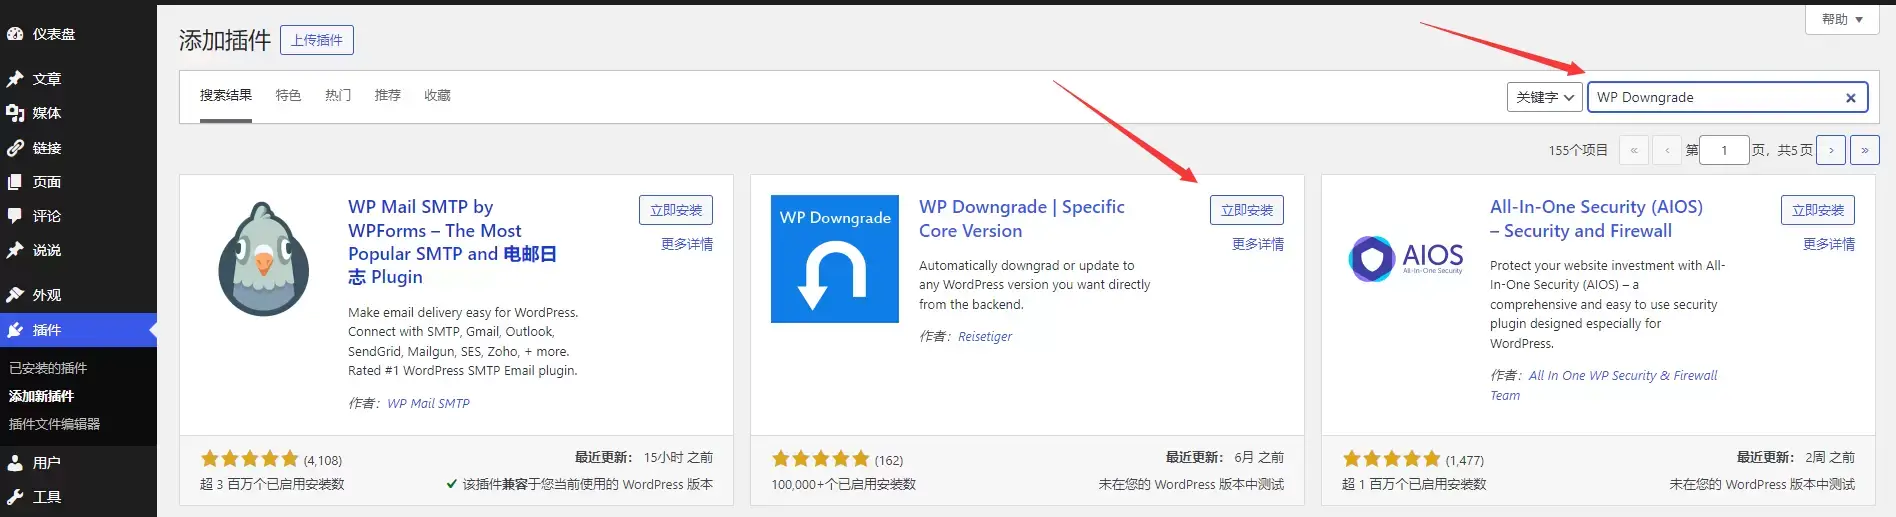Open the 外观 paintbrush icon
Viewport: 1896px width, 517px height.
point(15,295)
